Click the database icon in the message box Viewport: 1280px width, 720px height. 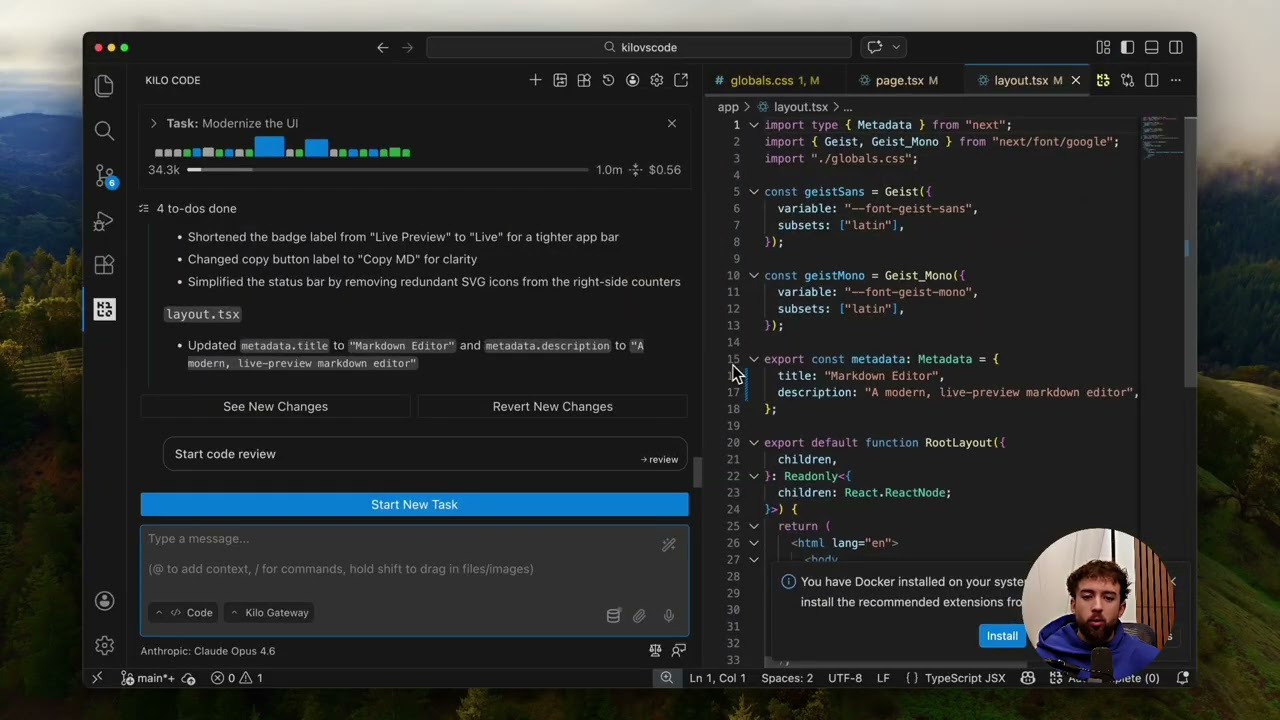(x=613, y=616)
